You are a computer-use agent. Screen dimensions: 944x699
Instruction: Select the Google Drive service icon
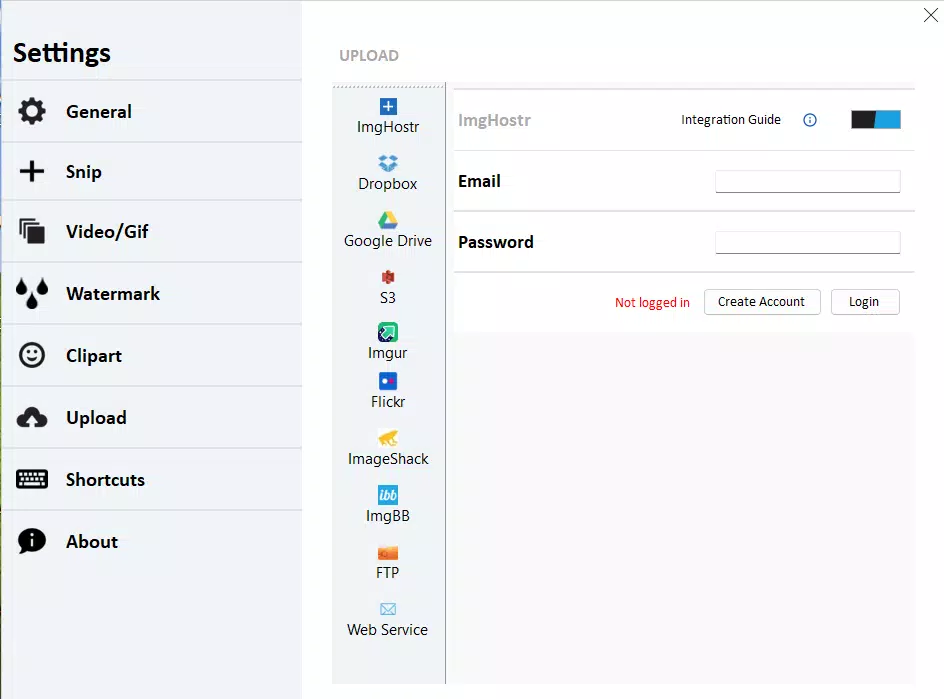point(388,220)
